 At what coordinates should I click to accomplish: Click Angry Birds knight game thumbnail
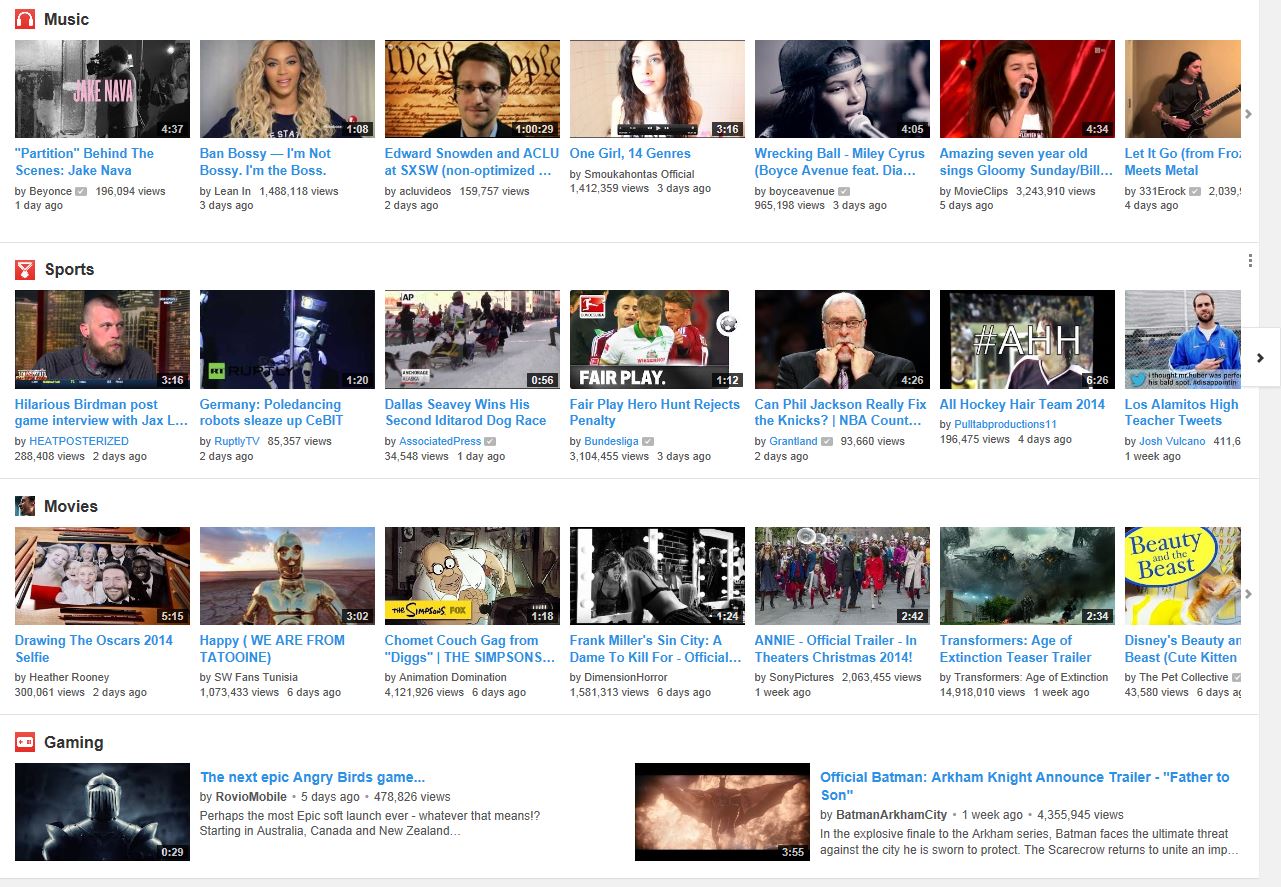point(102,812)
